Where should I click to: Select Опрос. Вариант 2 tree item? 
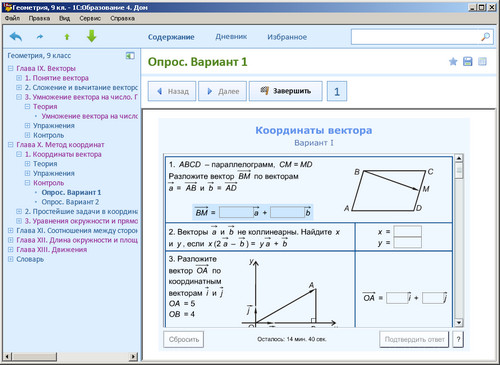click(x=70, y=202)
